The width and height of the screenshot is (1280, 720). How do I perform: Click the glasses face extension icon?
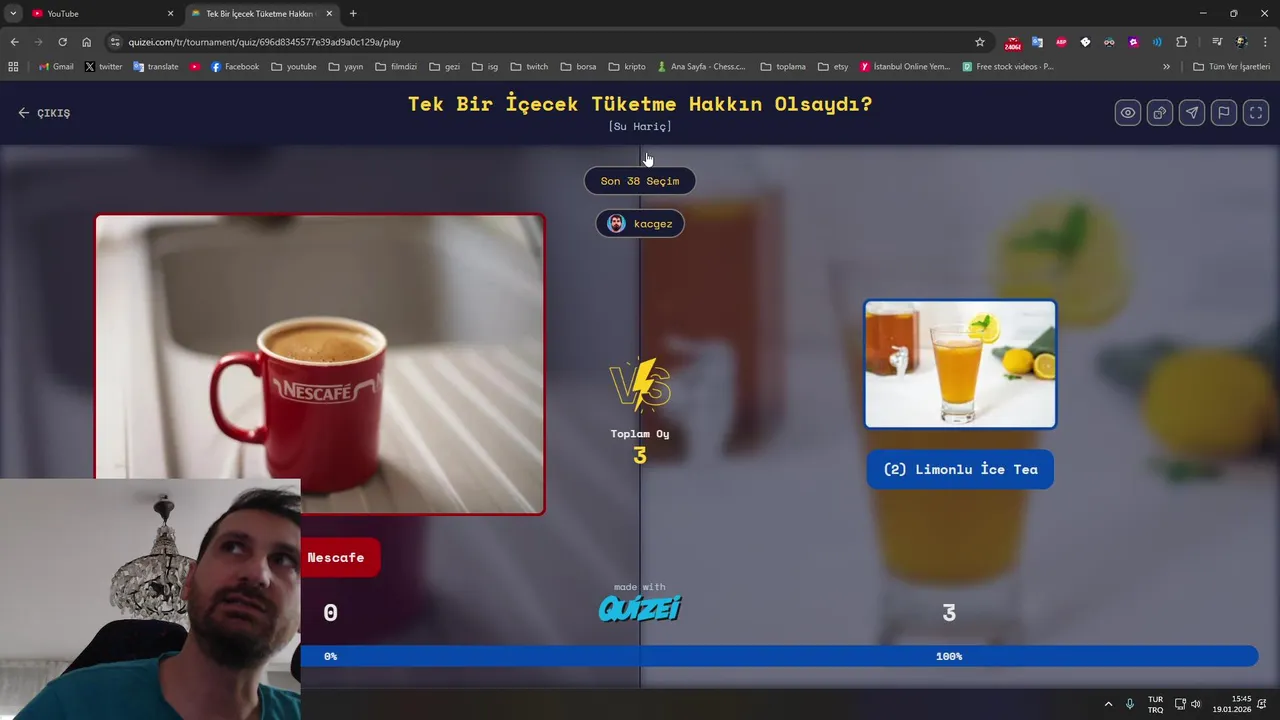[x=1109, y=42]
